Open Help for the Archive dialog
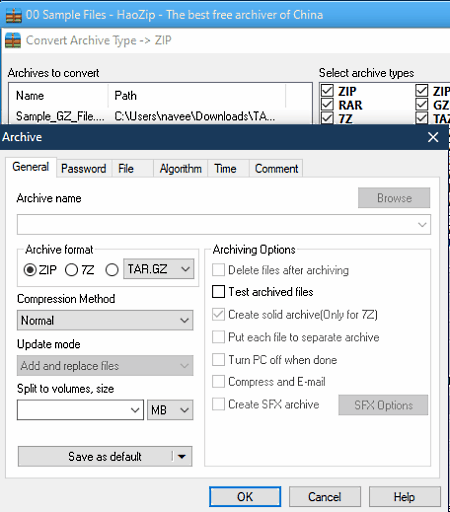This screenshot has width=450, height=512. click(405, 497)
